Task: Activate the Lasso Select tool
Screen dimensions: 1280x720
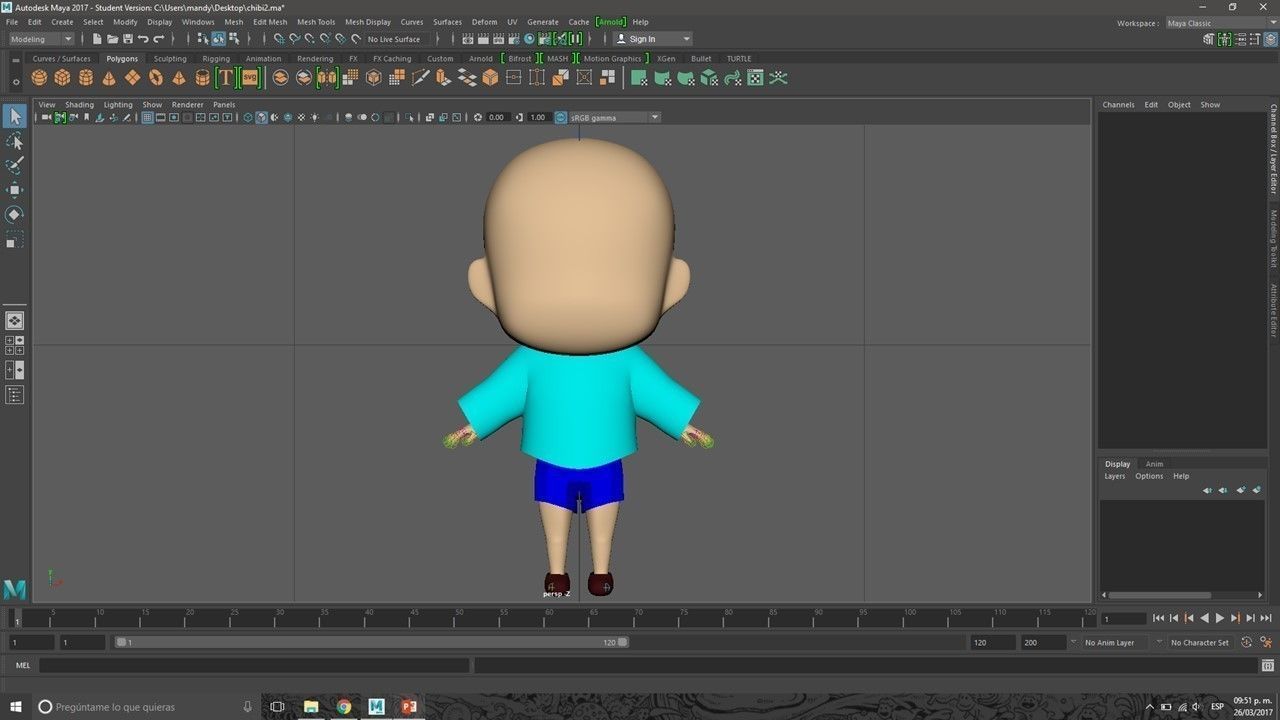Action: click(14, 141)
